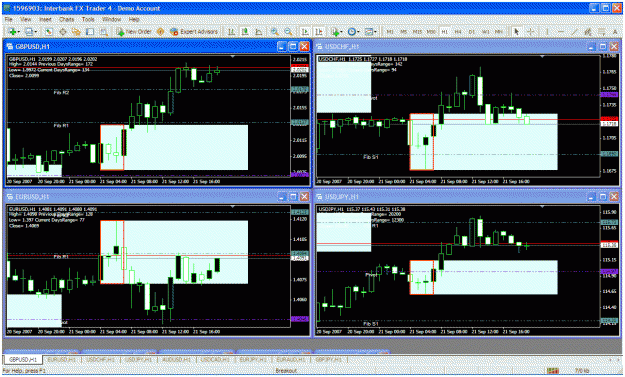Open the Strategy Tester icon
The image size is (625, 377).
point(104,31)
